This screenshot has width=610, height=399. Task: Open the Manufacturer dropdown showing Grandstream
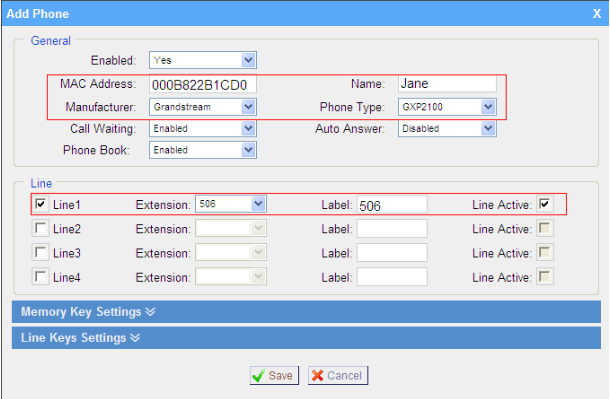click(203, 107)
